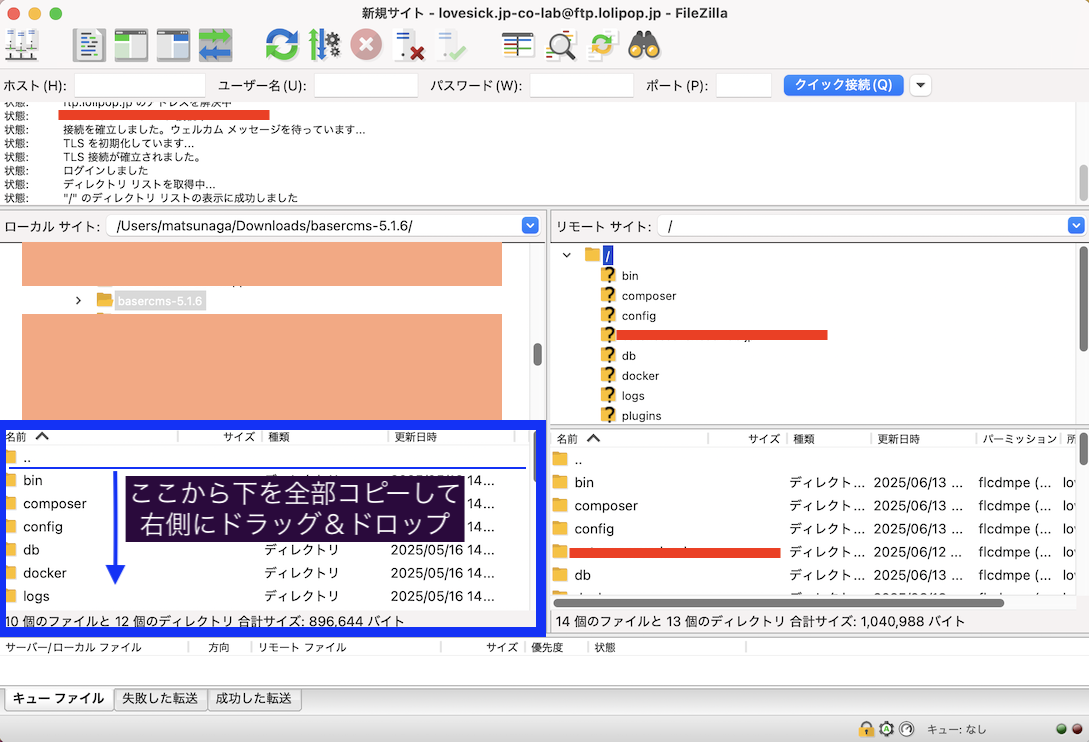Image resolution: width=1089 pixels, height=742 pixels.
Task: Select docker in the remote directory tree
Action: (640, 376)
